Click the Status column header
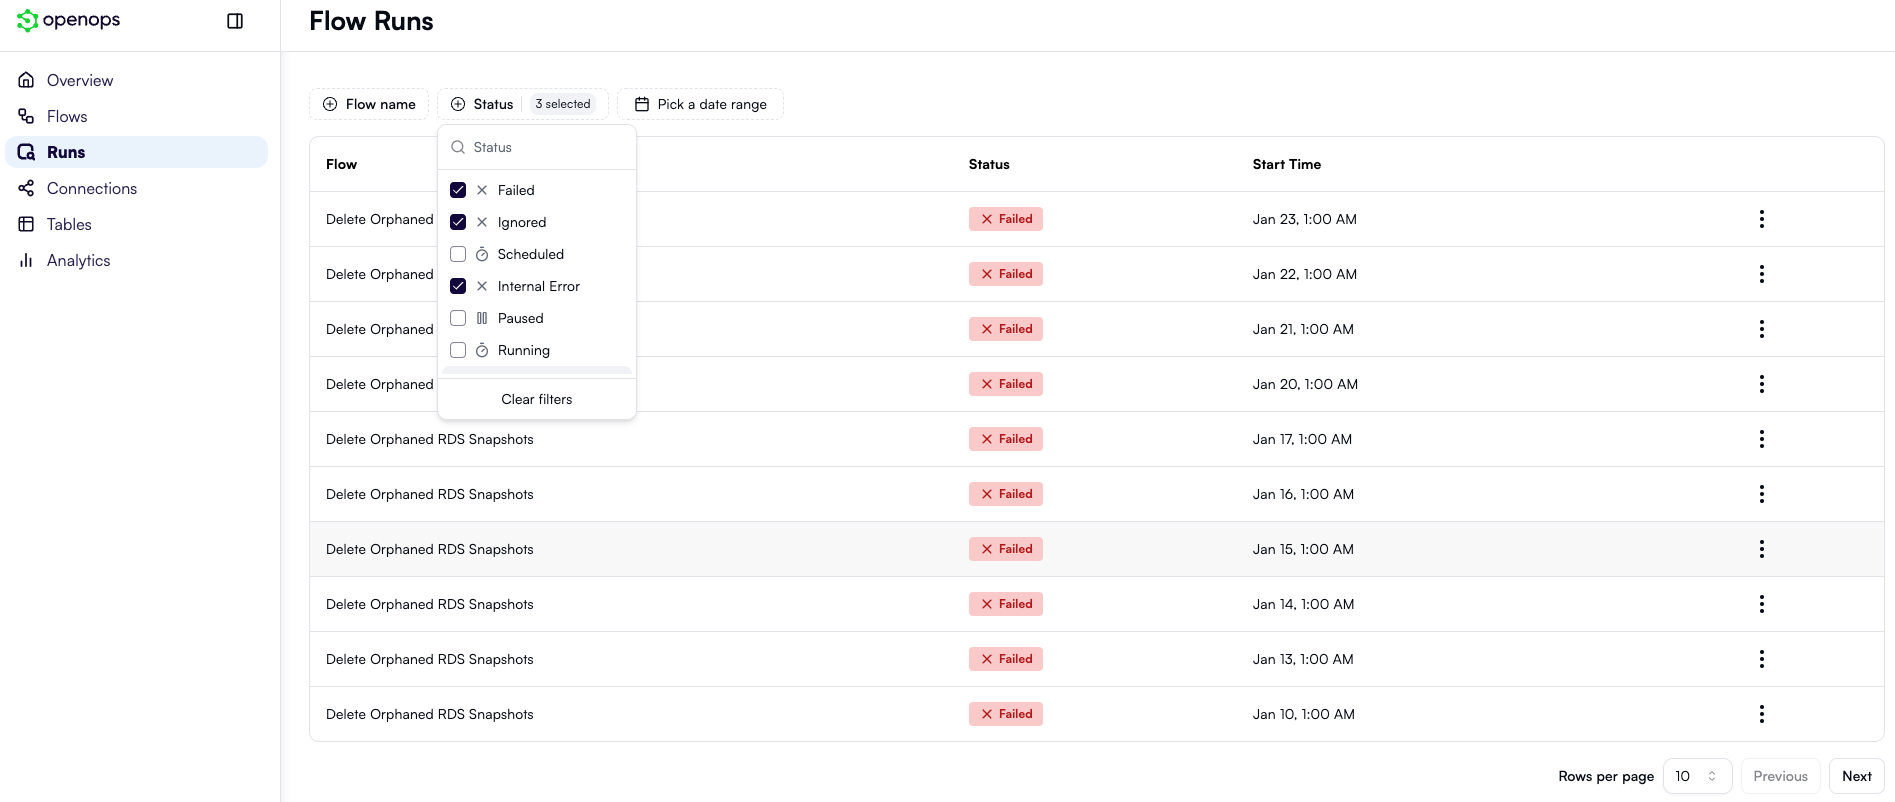The image size is (1895, 802). click(989, 164)
